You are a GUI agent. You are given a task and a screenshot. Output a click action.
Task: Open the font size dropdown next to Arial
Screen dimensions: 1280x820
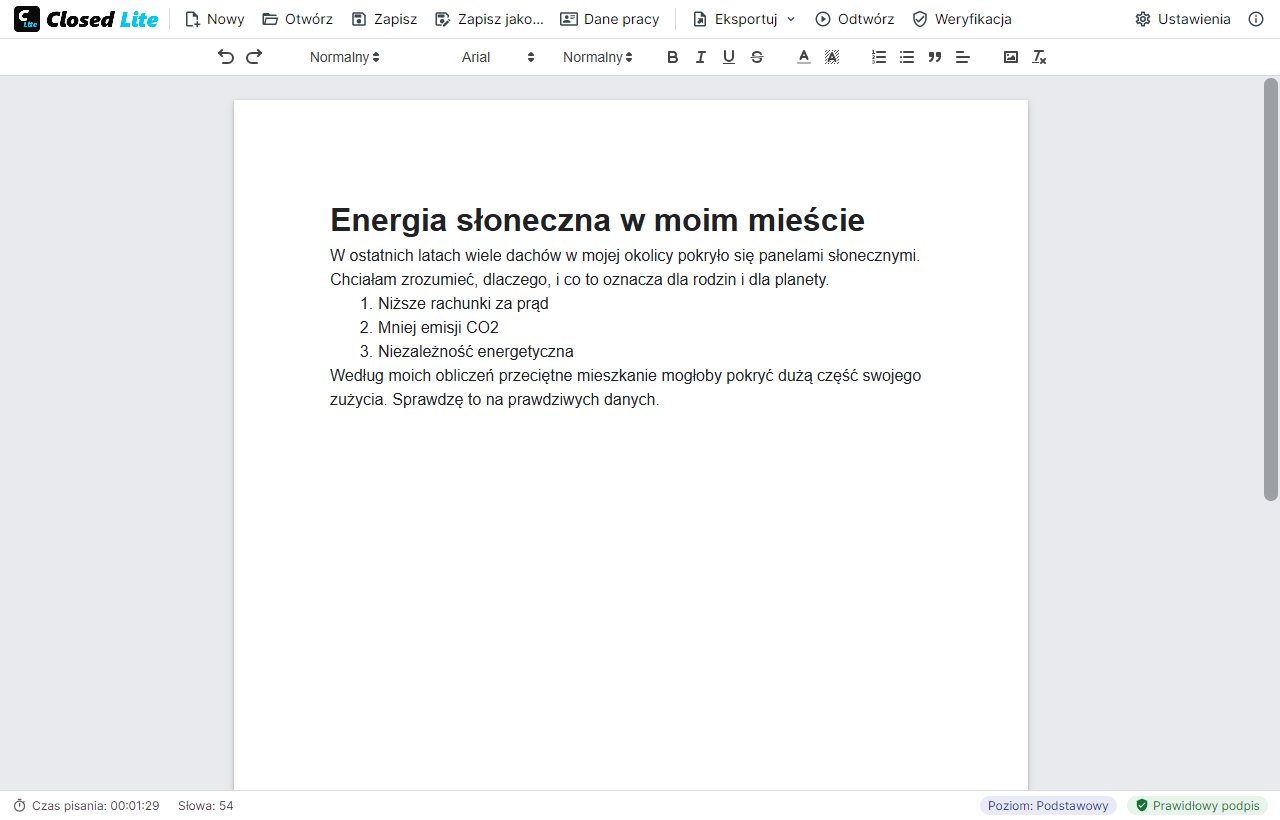pyautogui.click(x=597, y=57)
